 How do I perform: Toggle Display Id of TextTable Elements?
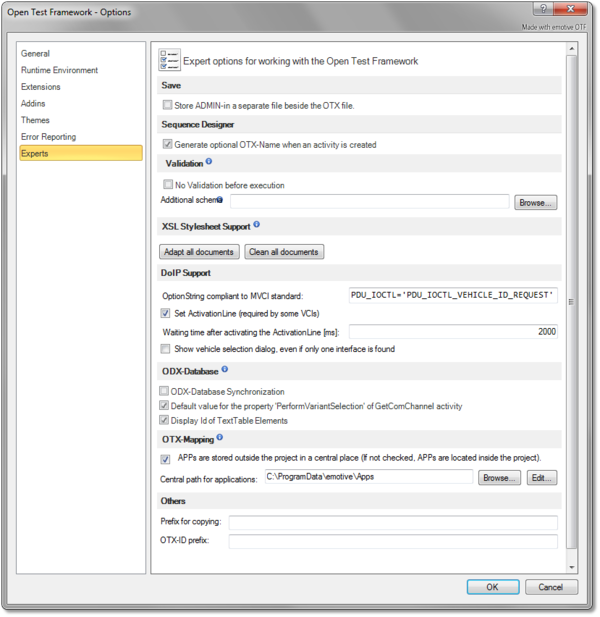(165, 420)
